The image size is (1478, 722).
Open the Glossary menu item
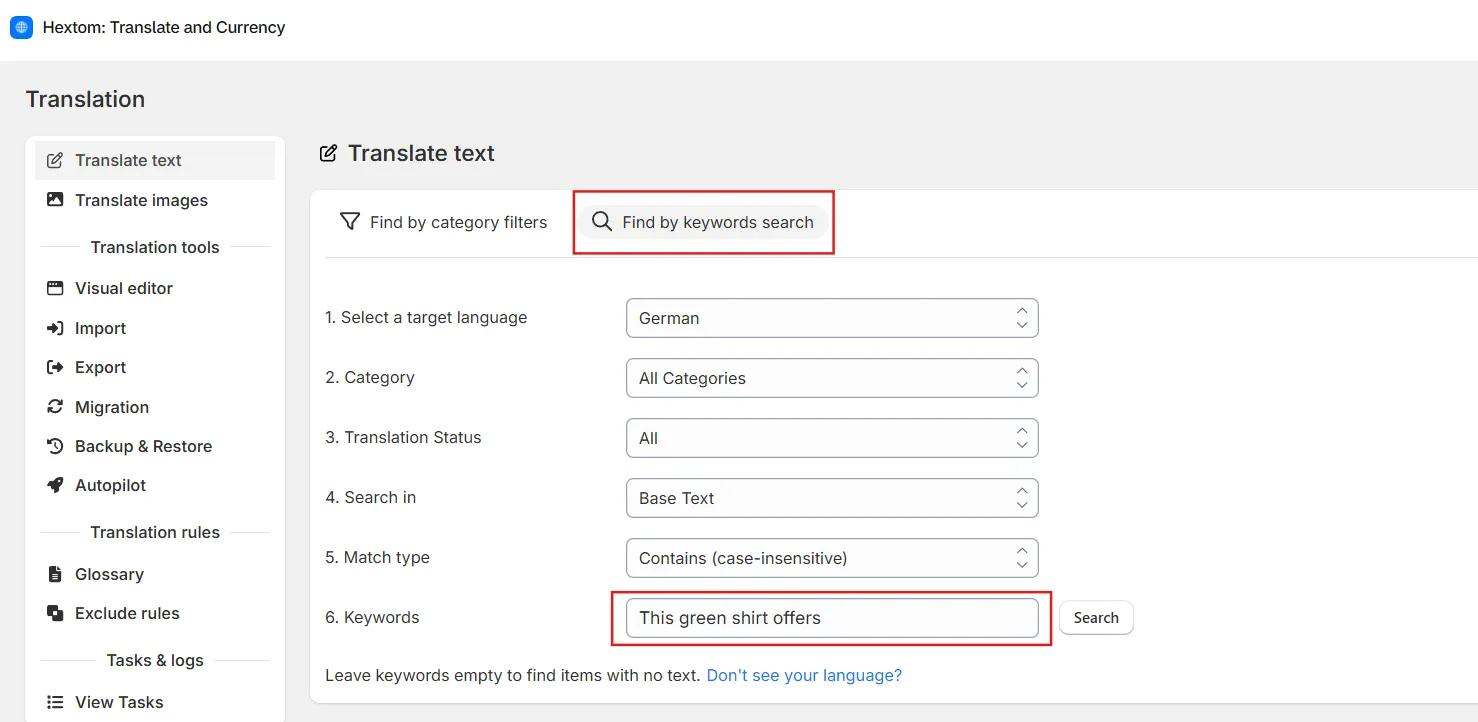(x=155, y=574)
